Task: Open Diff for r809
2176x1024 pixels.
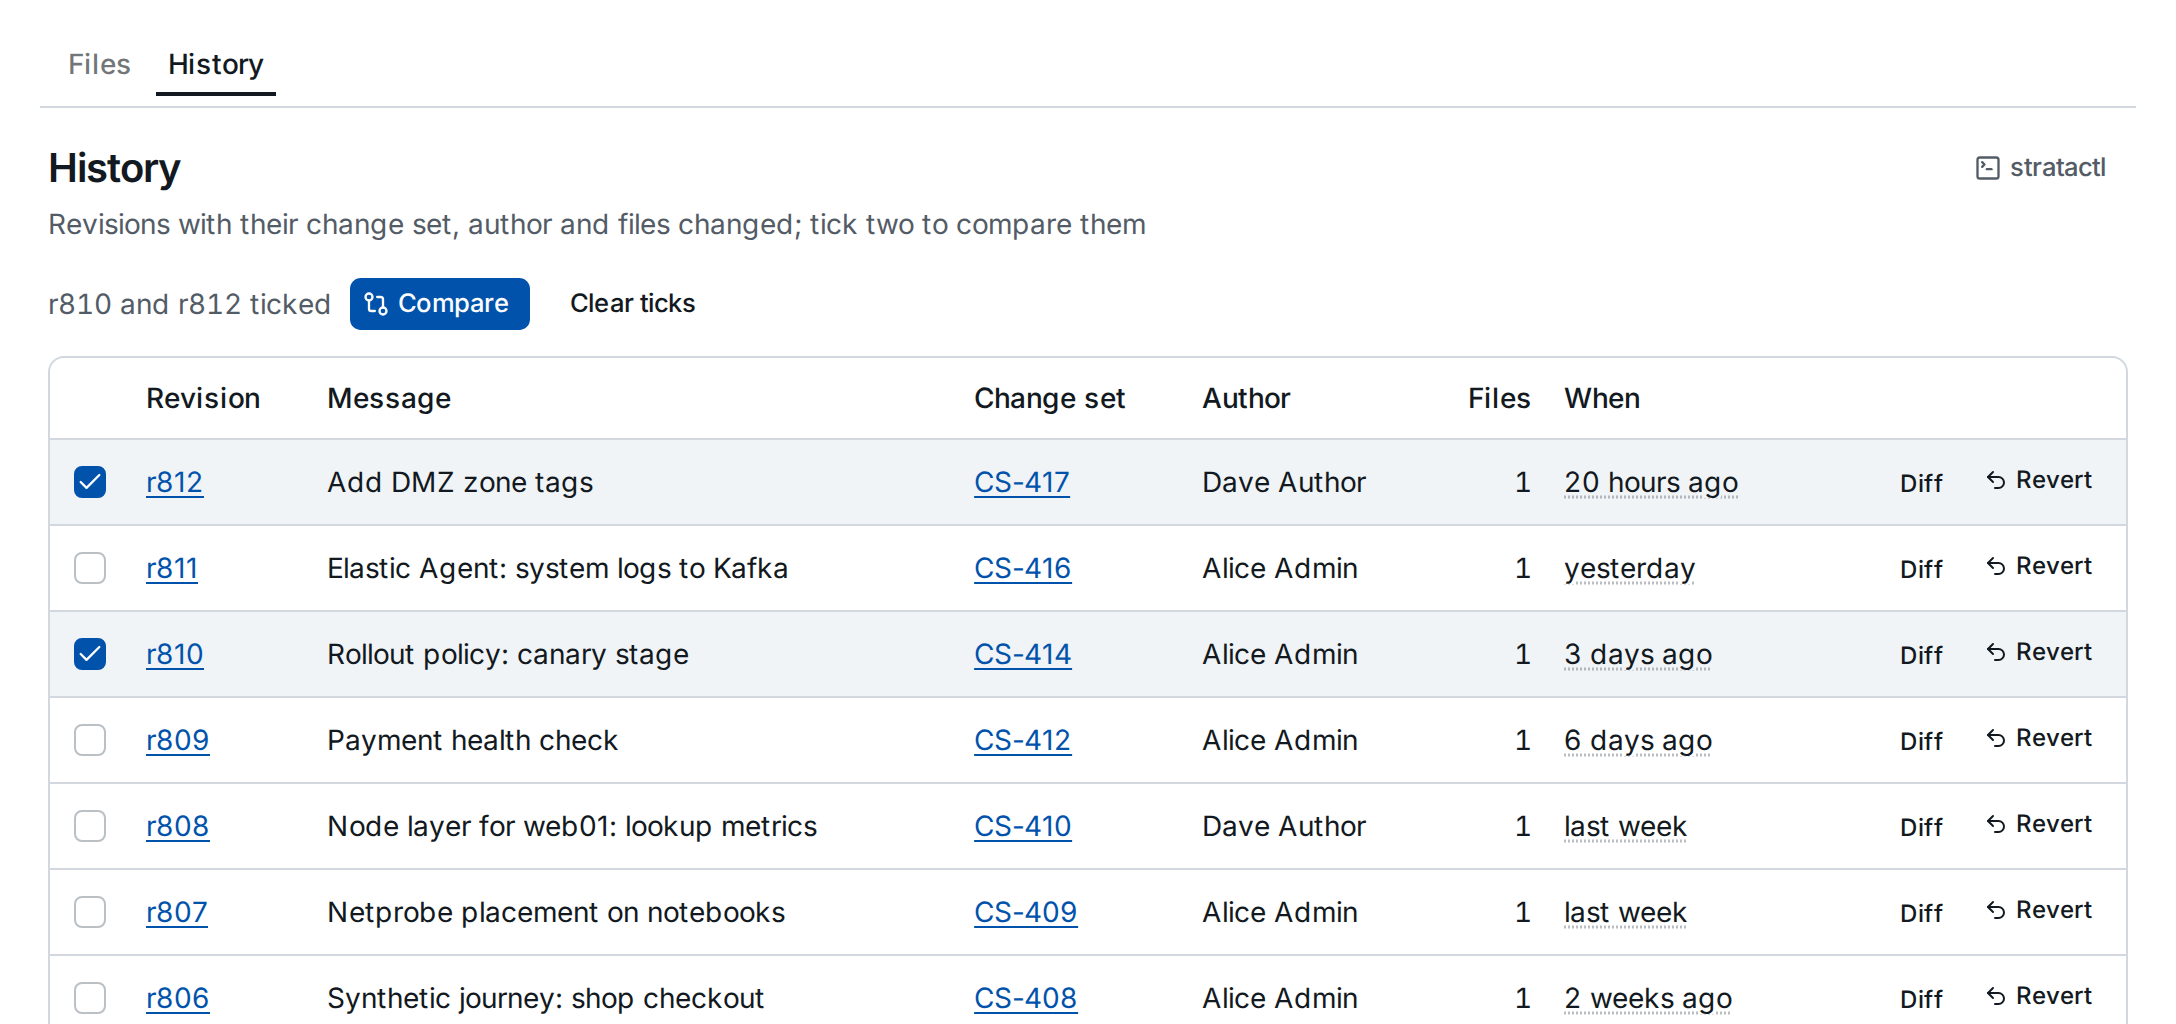Action: click(x=1921, y=741)
